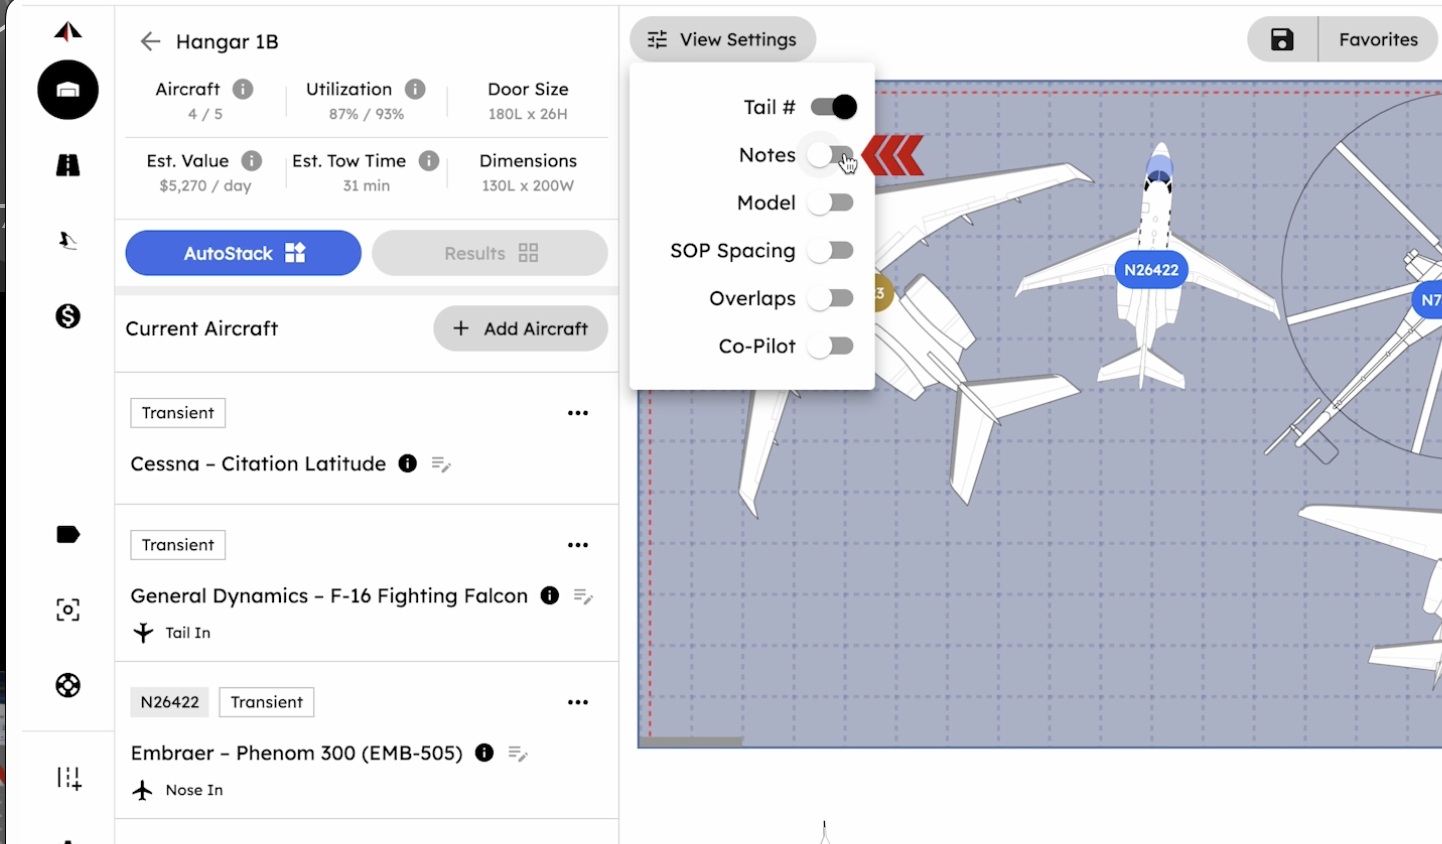Click the Transient tag on Cessna row
Screen dimensions: 1442x844
coord(178,413)
